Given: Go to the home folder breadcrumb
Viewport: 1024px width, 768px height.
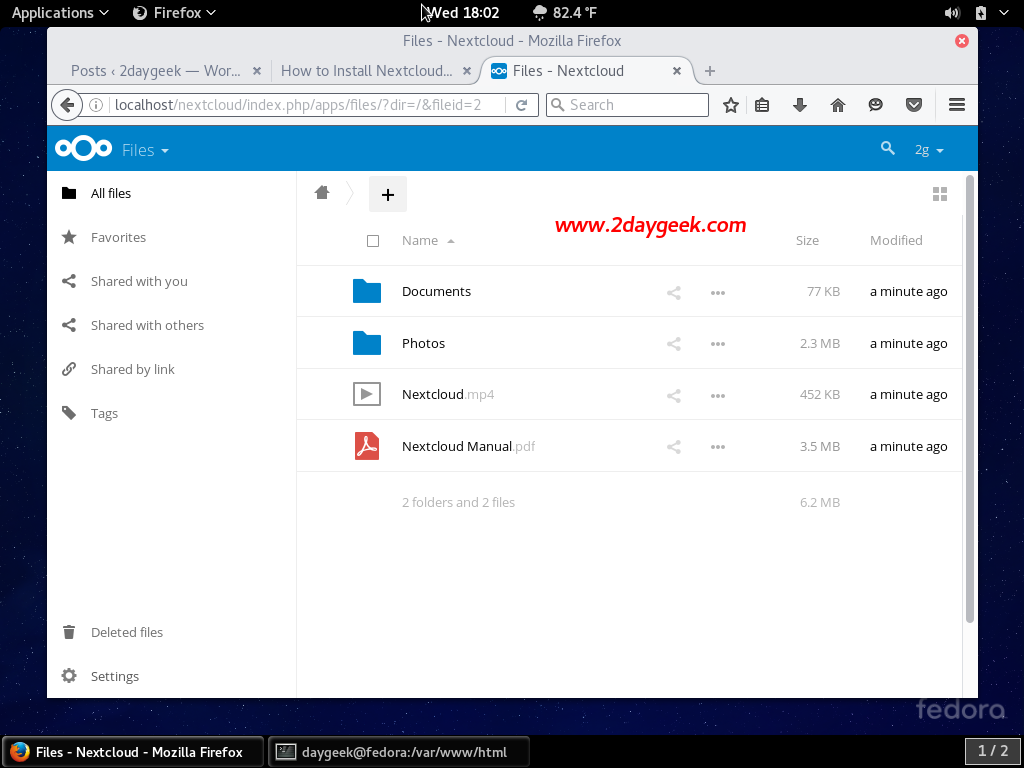Looking at the screenshot, I should click(x=322, y=192).
